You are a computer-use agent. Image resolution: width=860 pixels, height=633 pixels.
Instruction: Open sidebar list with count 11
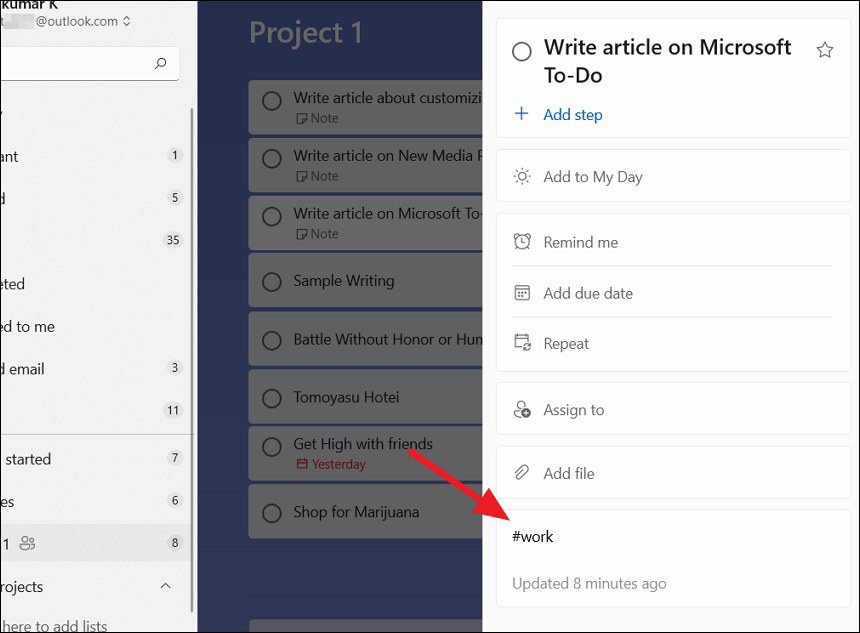(x=93, y=410)
